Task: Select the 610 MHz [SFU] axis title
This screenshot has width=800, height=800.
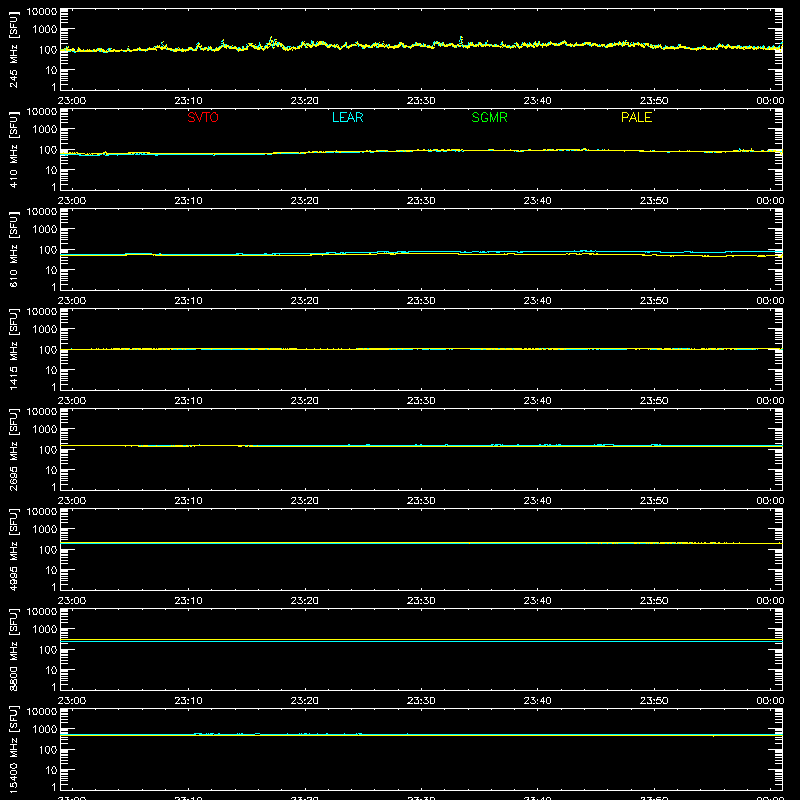Action: [13, 250]
